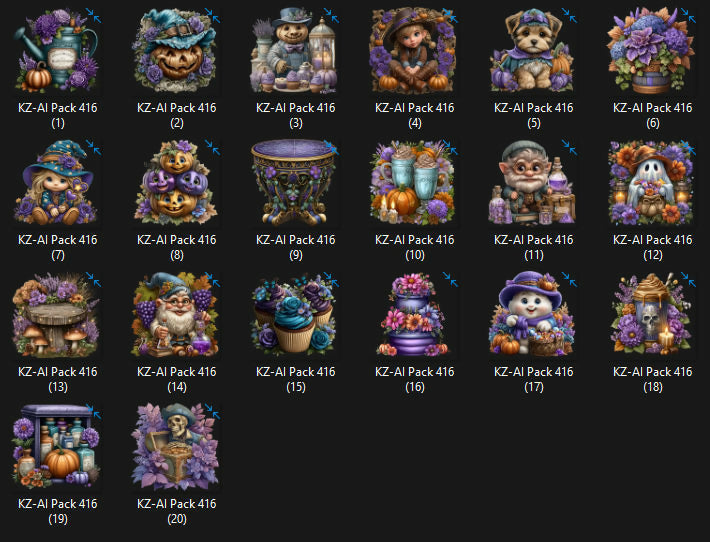This screenshot has height=542, width=710.
Task: Pick the ghost with orange hat thumbnail (12)
Action: pos(652,182)
